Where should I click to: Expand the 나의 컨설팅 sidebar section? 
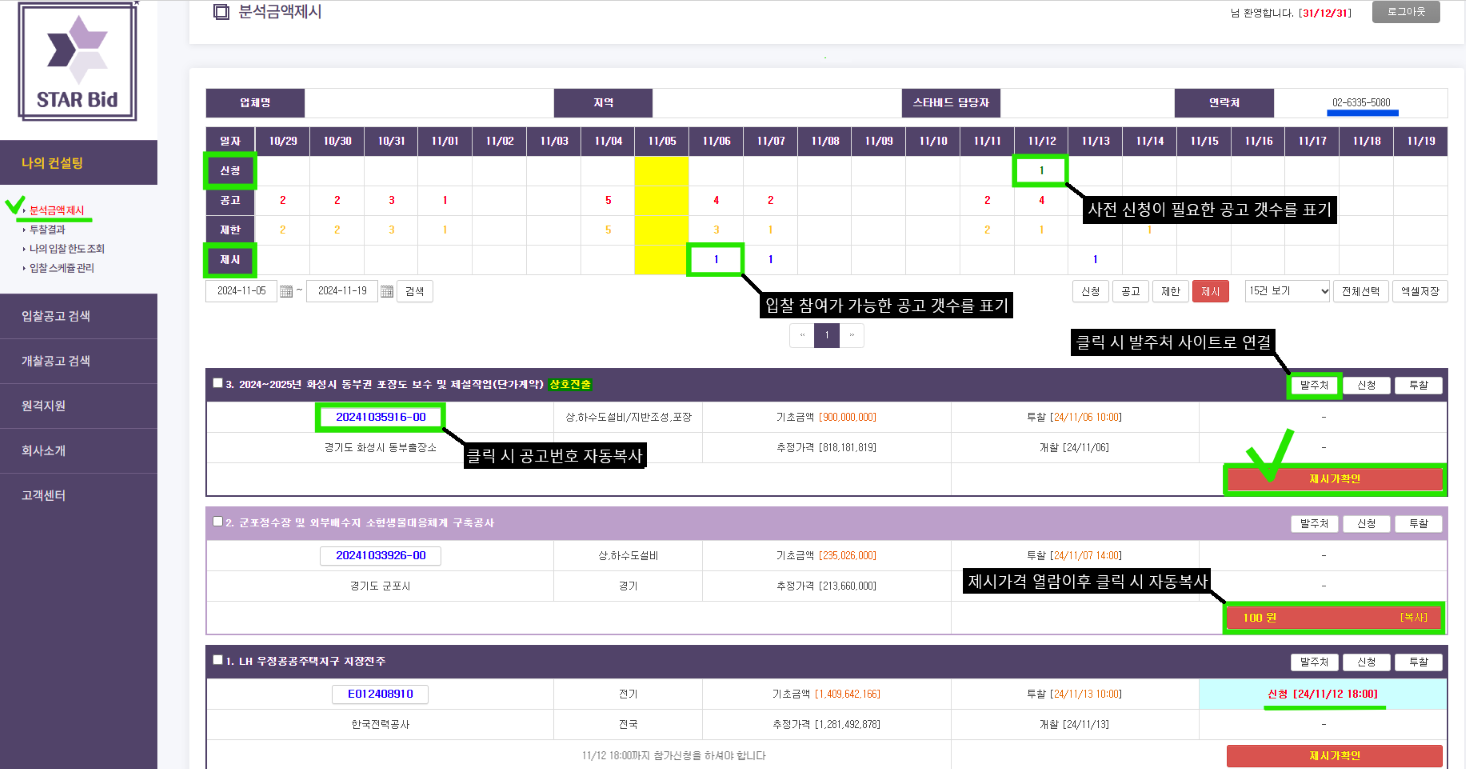(78, 163)
